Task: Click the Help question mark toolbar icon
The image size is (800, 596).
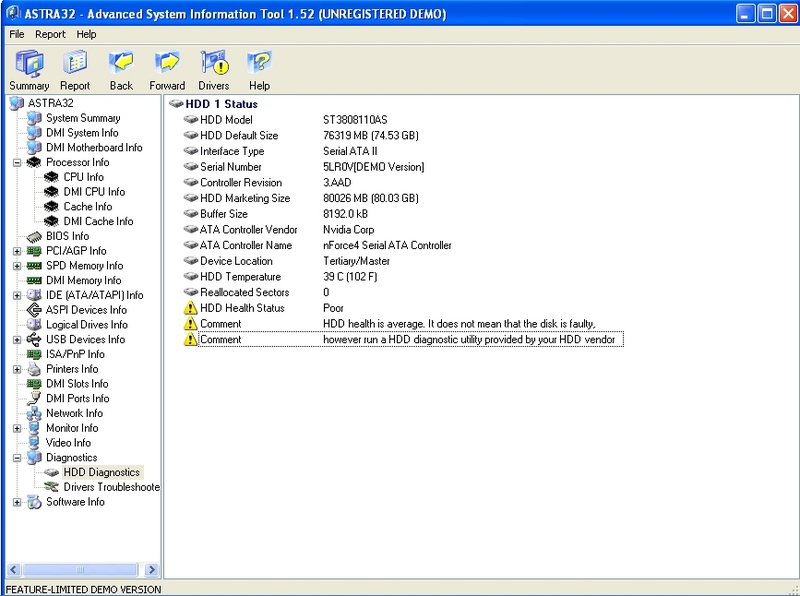Action: (259, 64)
